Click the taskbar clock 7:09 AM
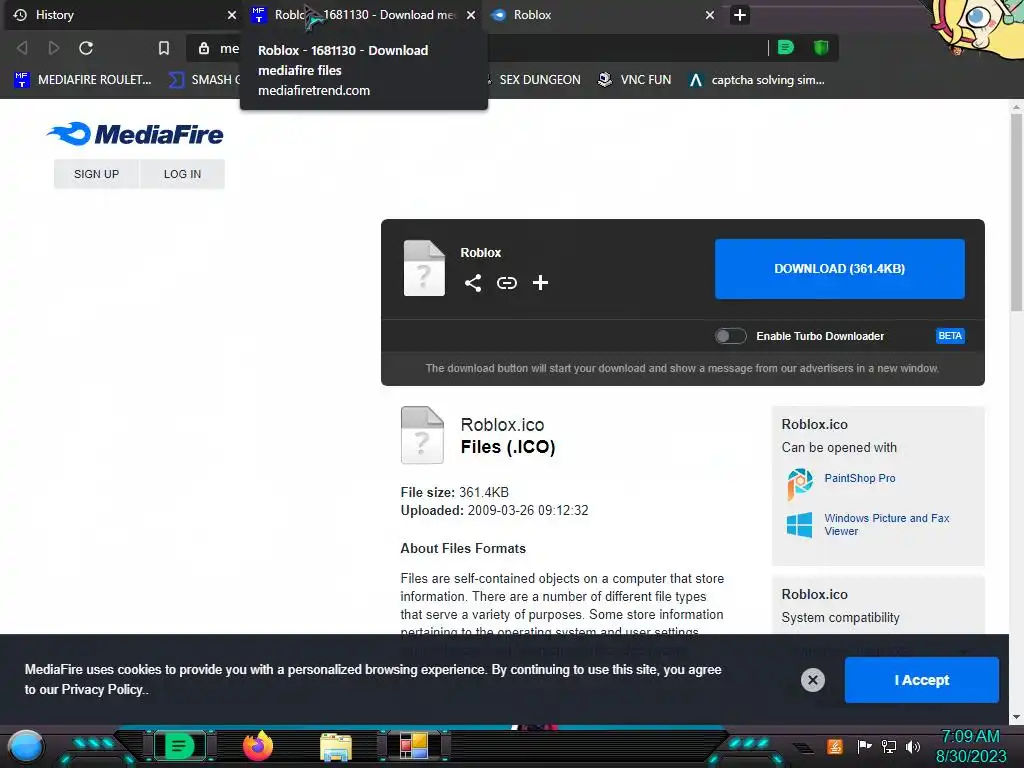This screenshot has height=768, width=1024. pyautogui.click(x=970, y=737)
